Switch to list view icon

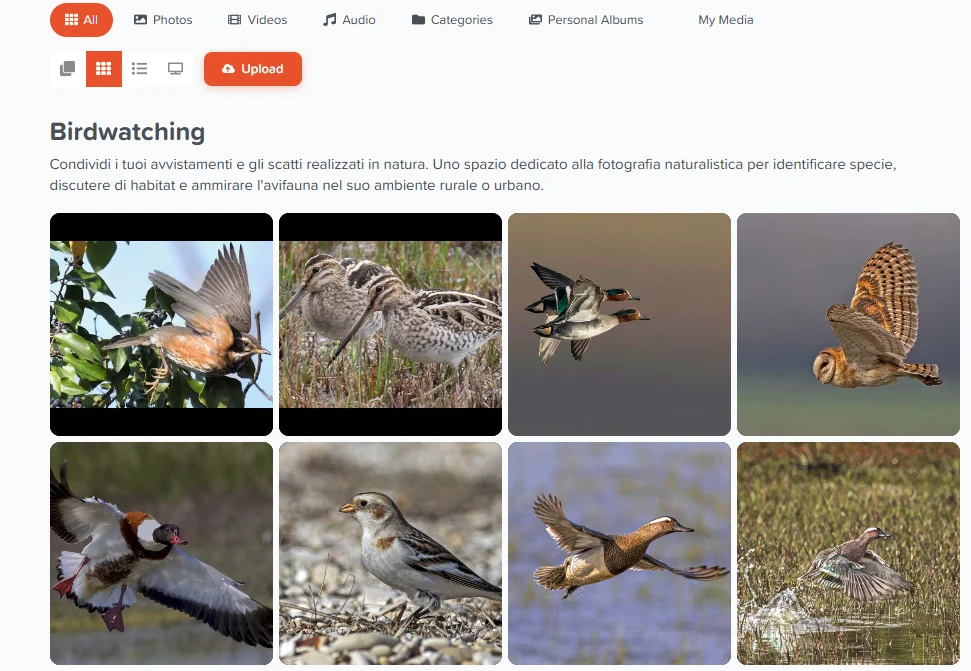pos(139,69)
